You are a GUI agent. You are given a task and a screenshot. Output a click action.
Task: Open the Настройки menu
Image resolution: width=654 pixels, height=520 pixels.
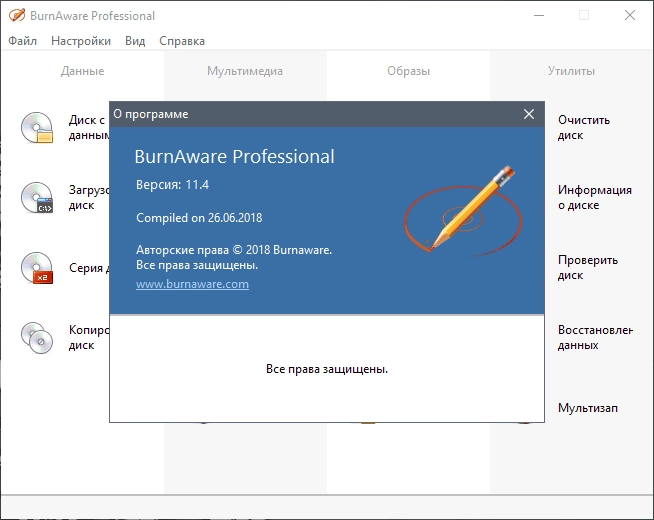pyautogui.click(x=81, y=41)
